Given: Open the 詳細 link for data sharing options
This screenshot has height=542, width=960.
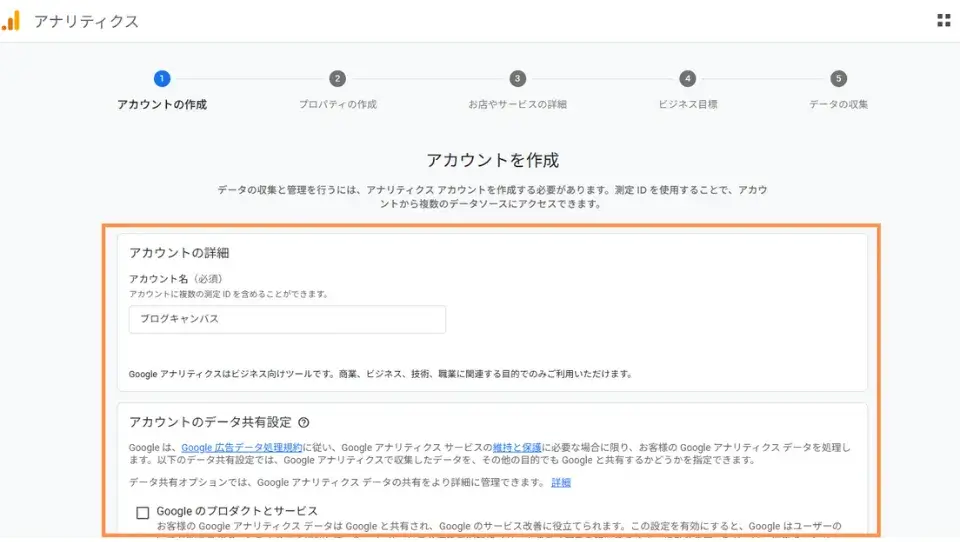Looking at the screenshot, I should point(561,483).
